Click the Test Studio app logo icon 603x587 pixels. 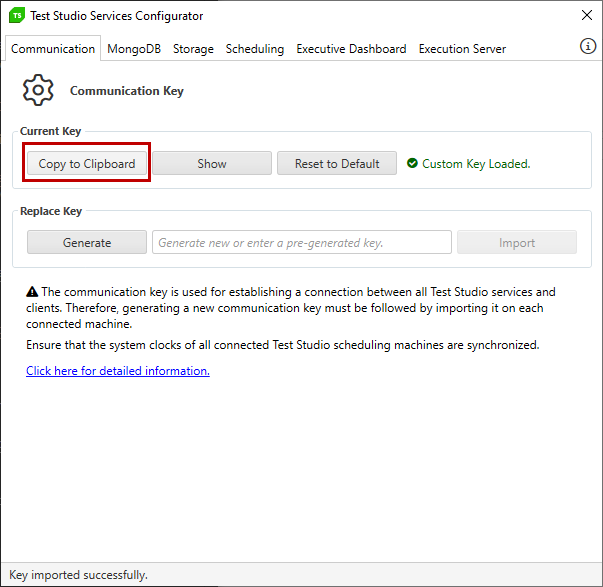(17, 16)
